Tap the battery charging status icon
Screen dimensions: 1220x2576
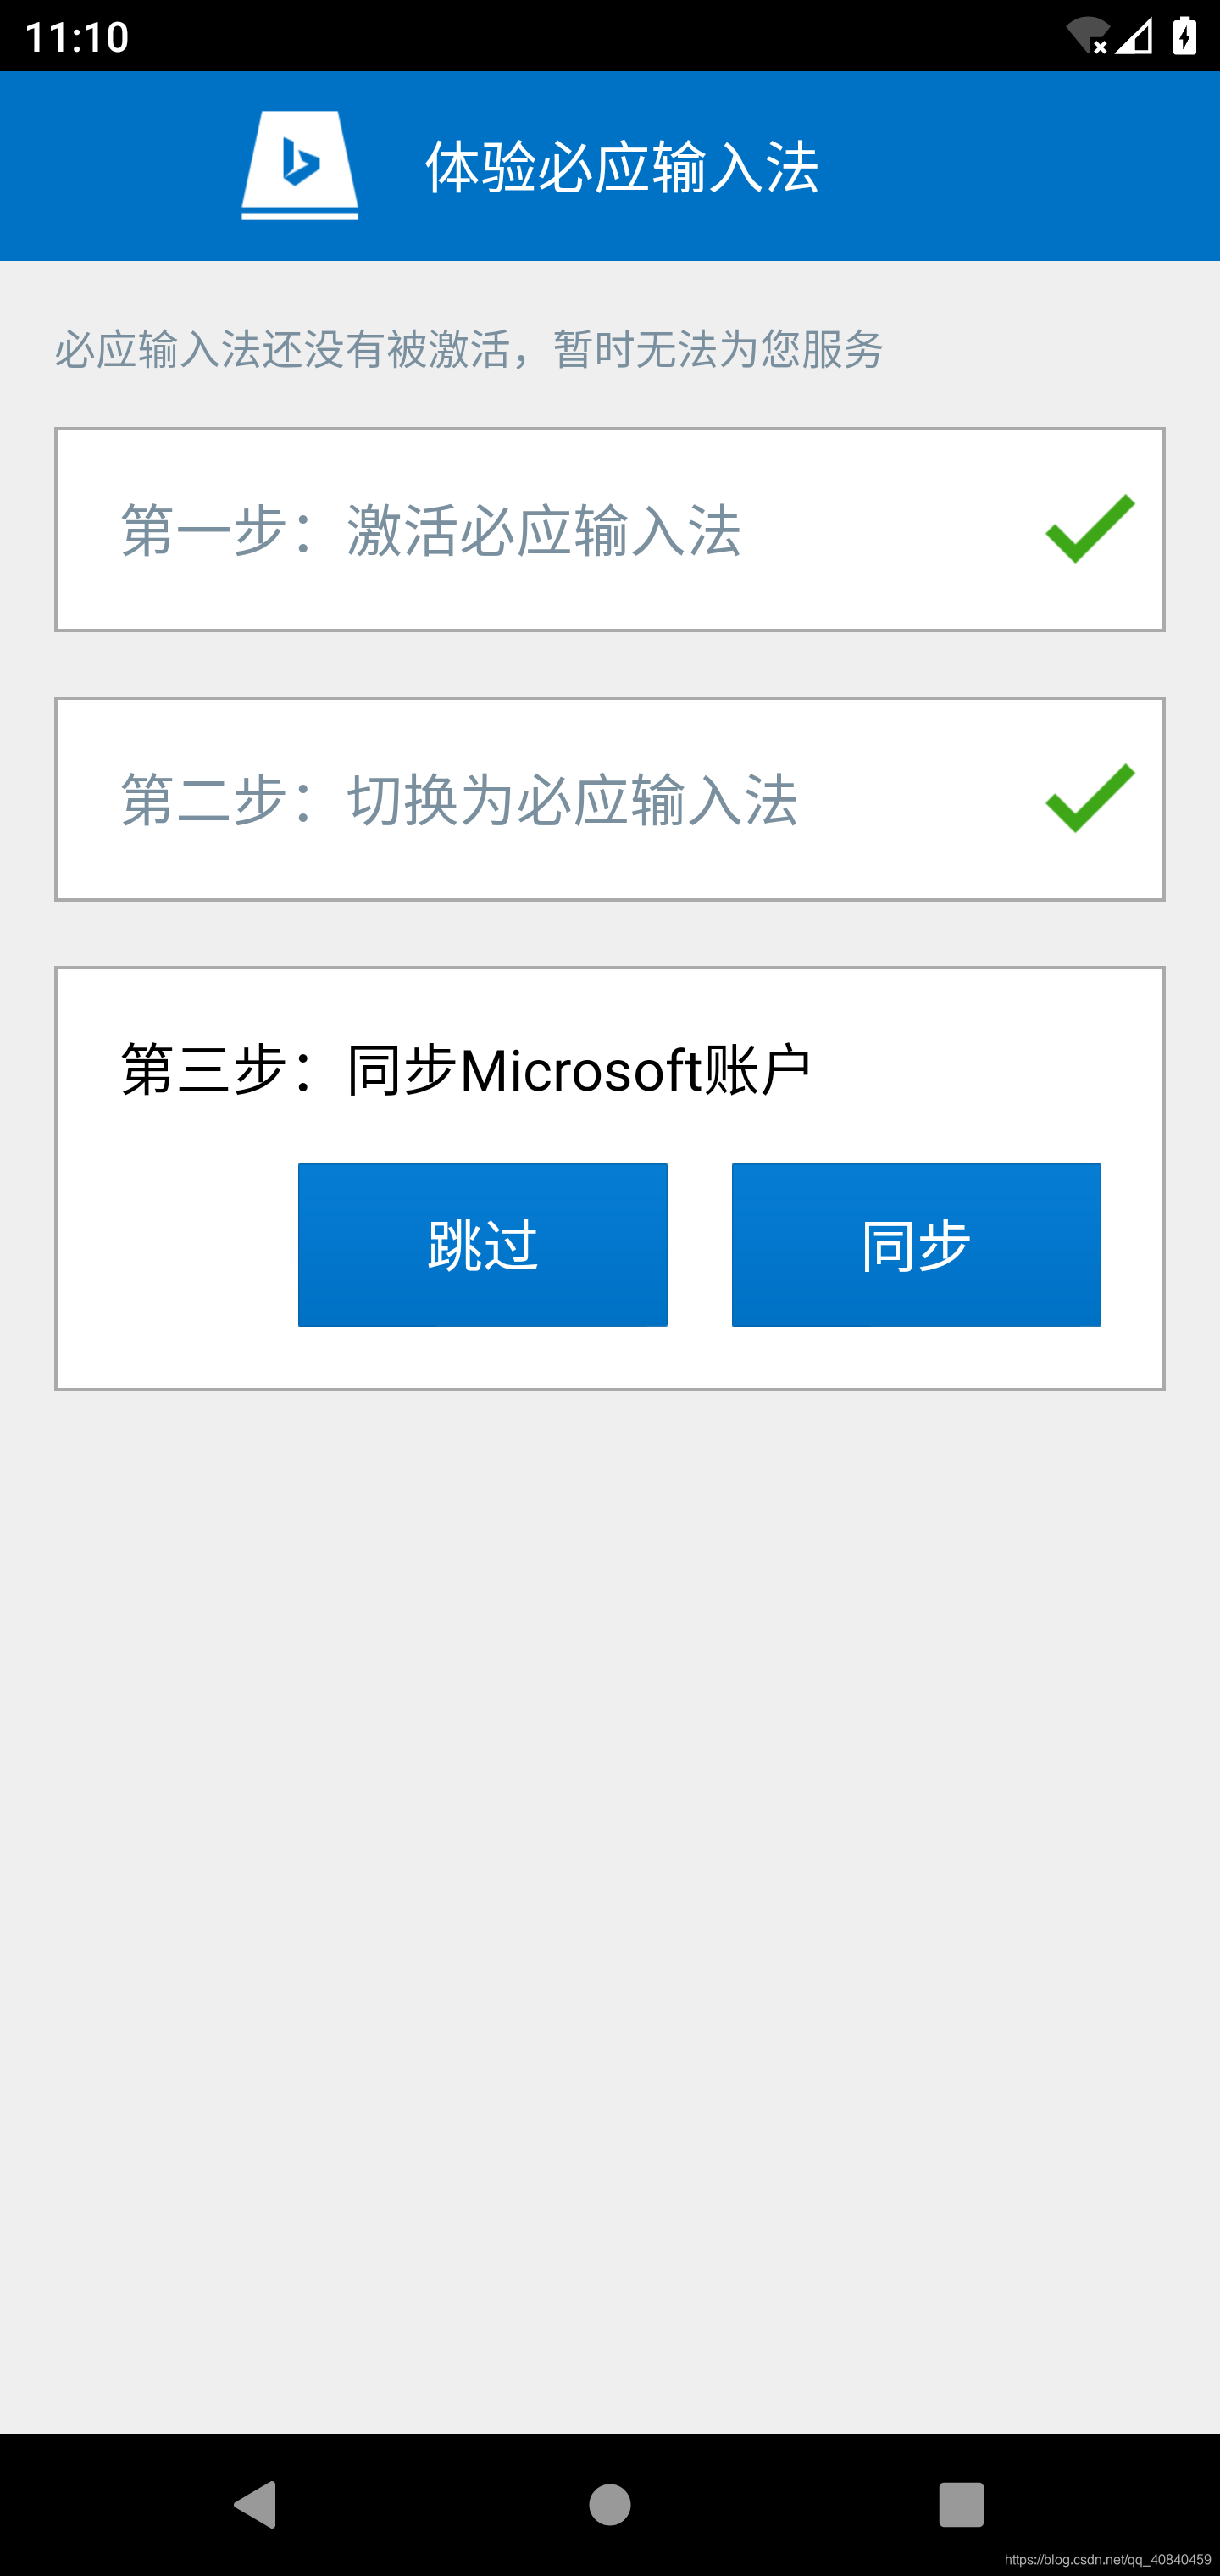point(1185,36)
